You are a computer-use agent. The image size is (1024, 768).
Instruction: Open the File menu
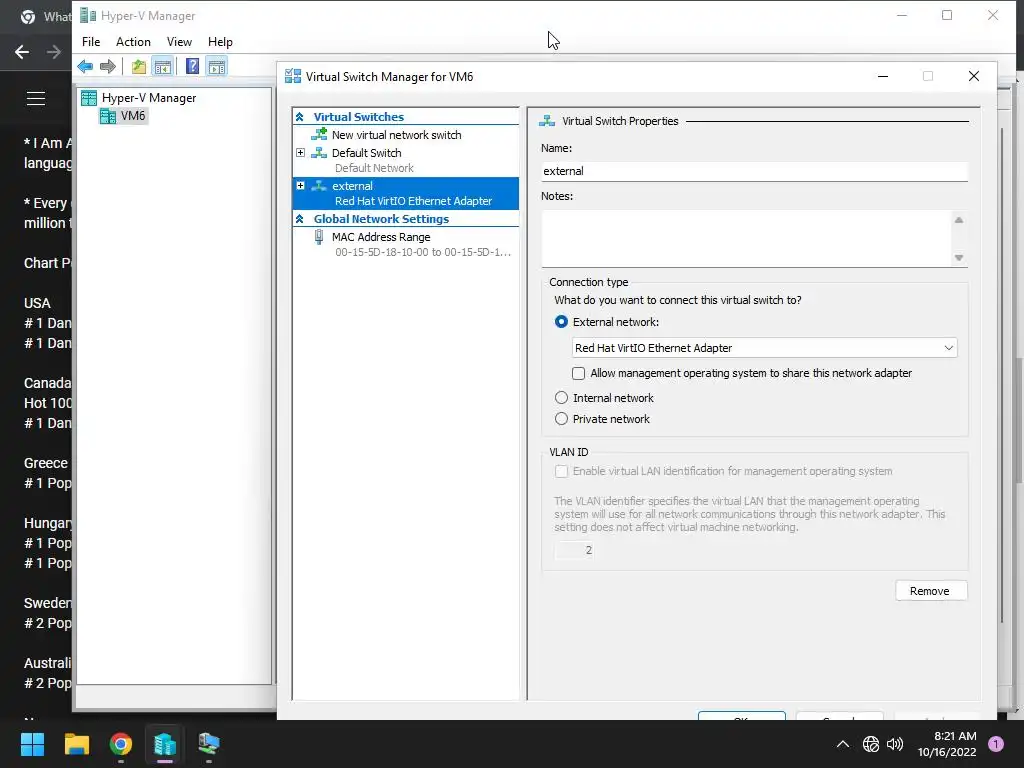(91, 42)
